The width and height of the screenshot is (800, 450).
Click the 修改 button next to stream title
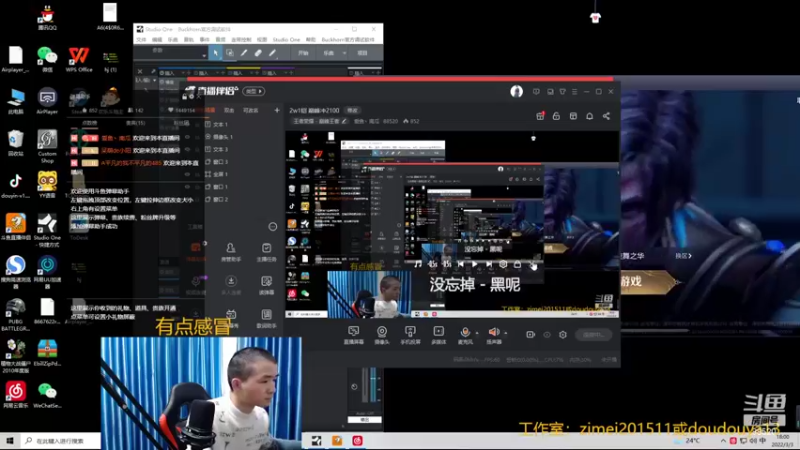[352, 110]
